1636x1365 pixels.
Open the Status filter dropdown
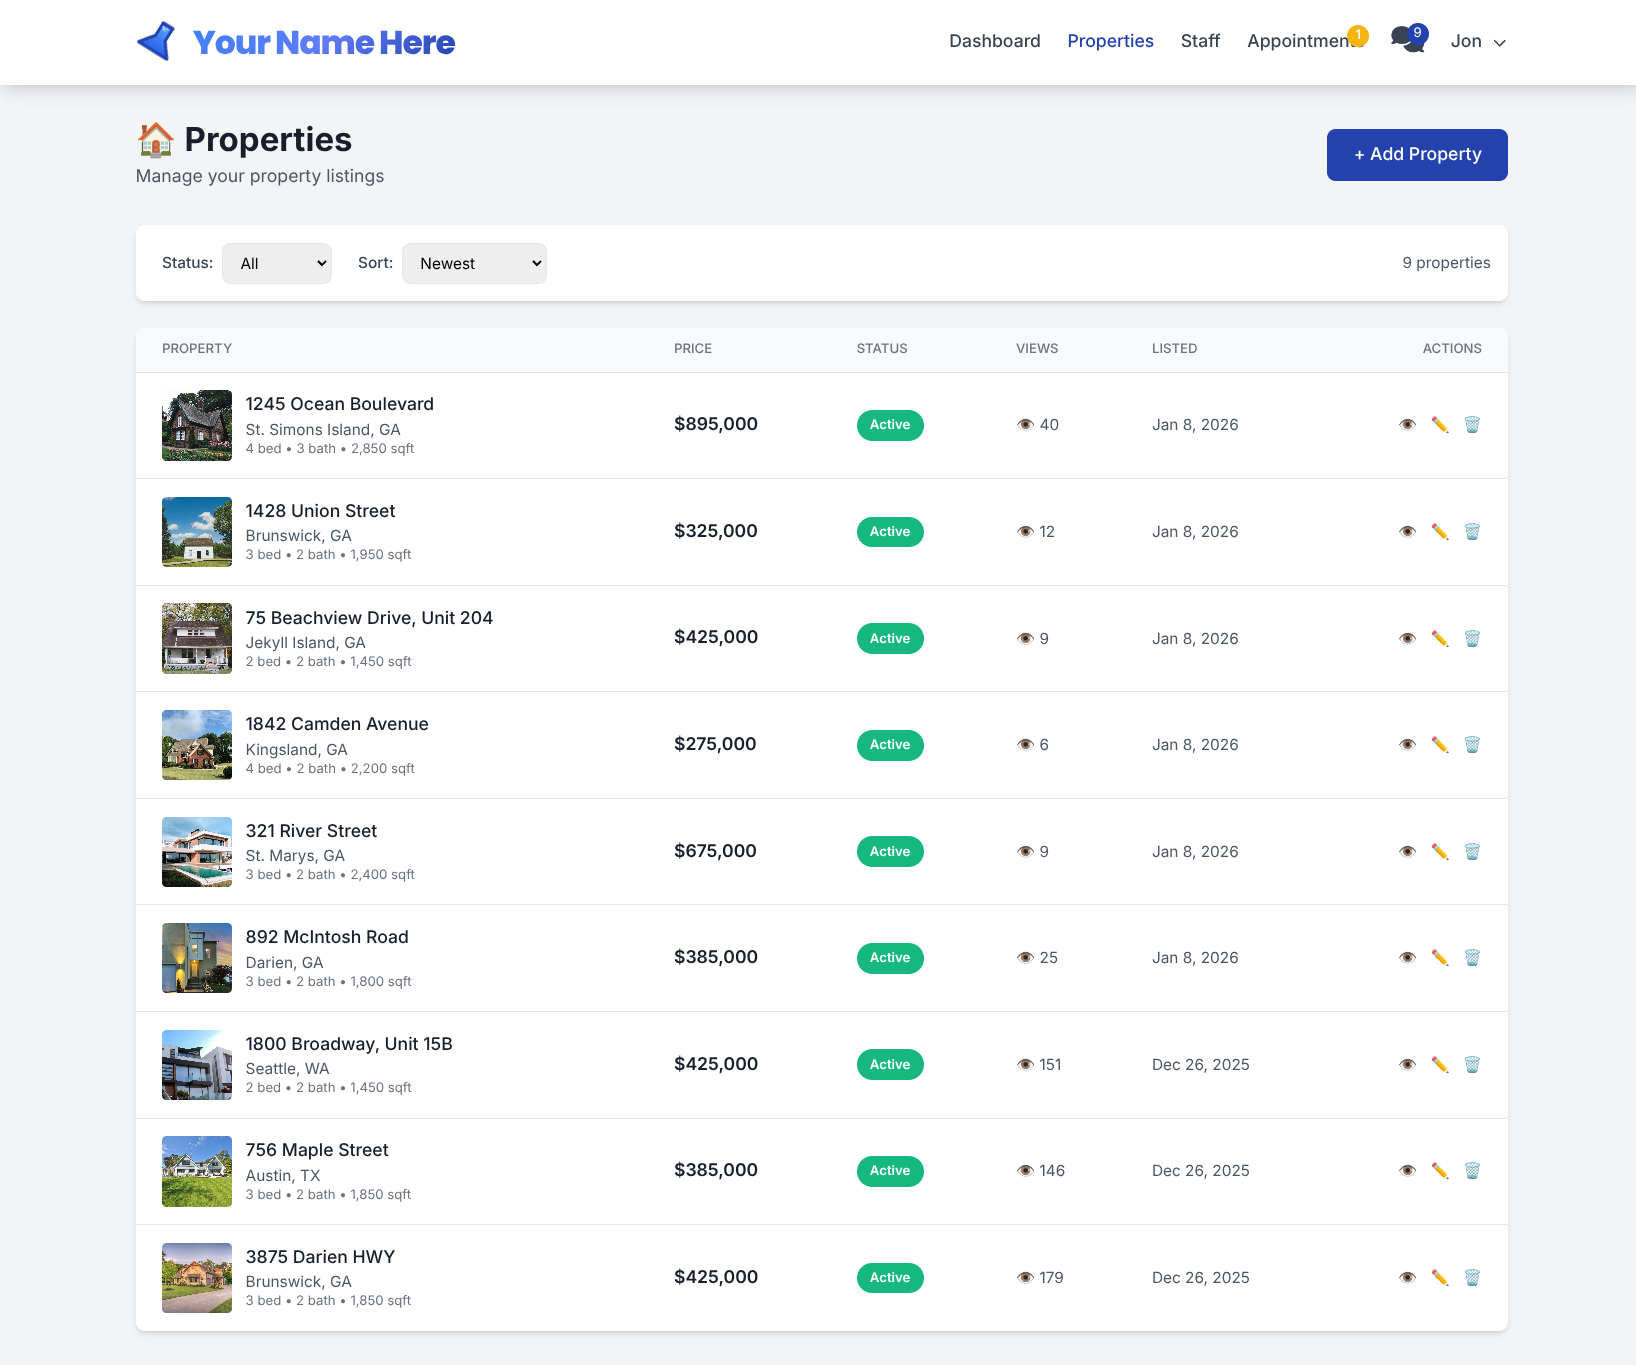coord(277,263)
